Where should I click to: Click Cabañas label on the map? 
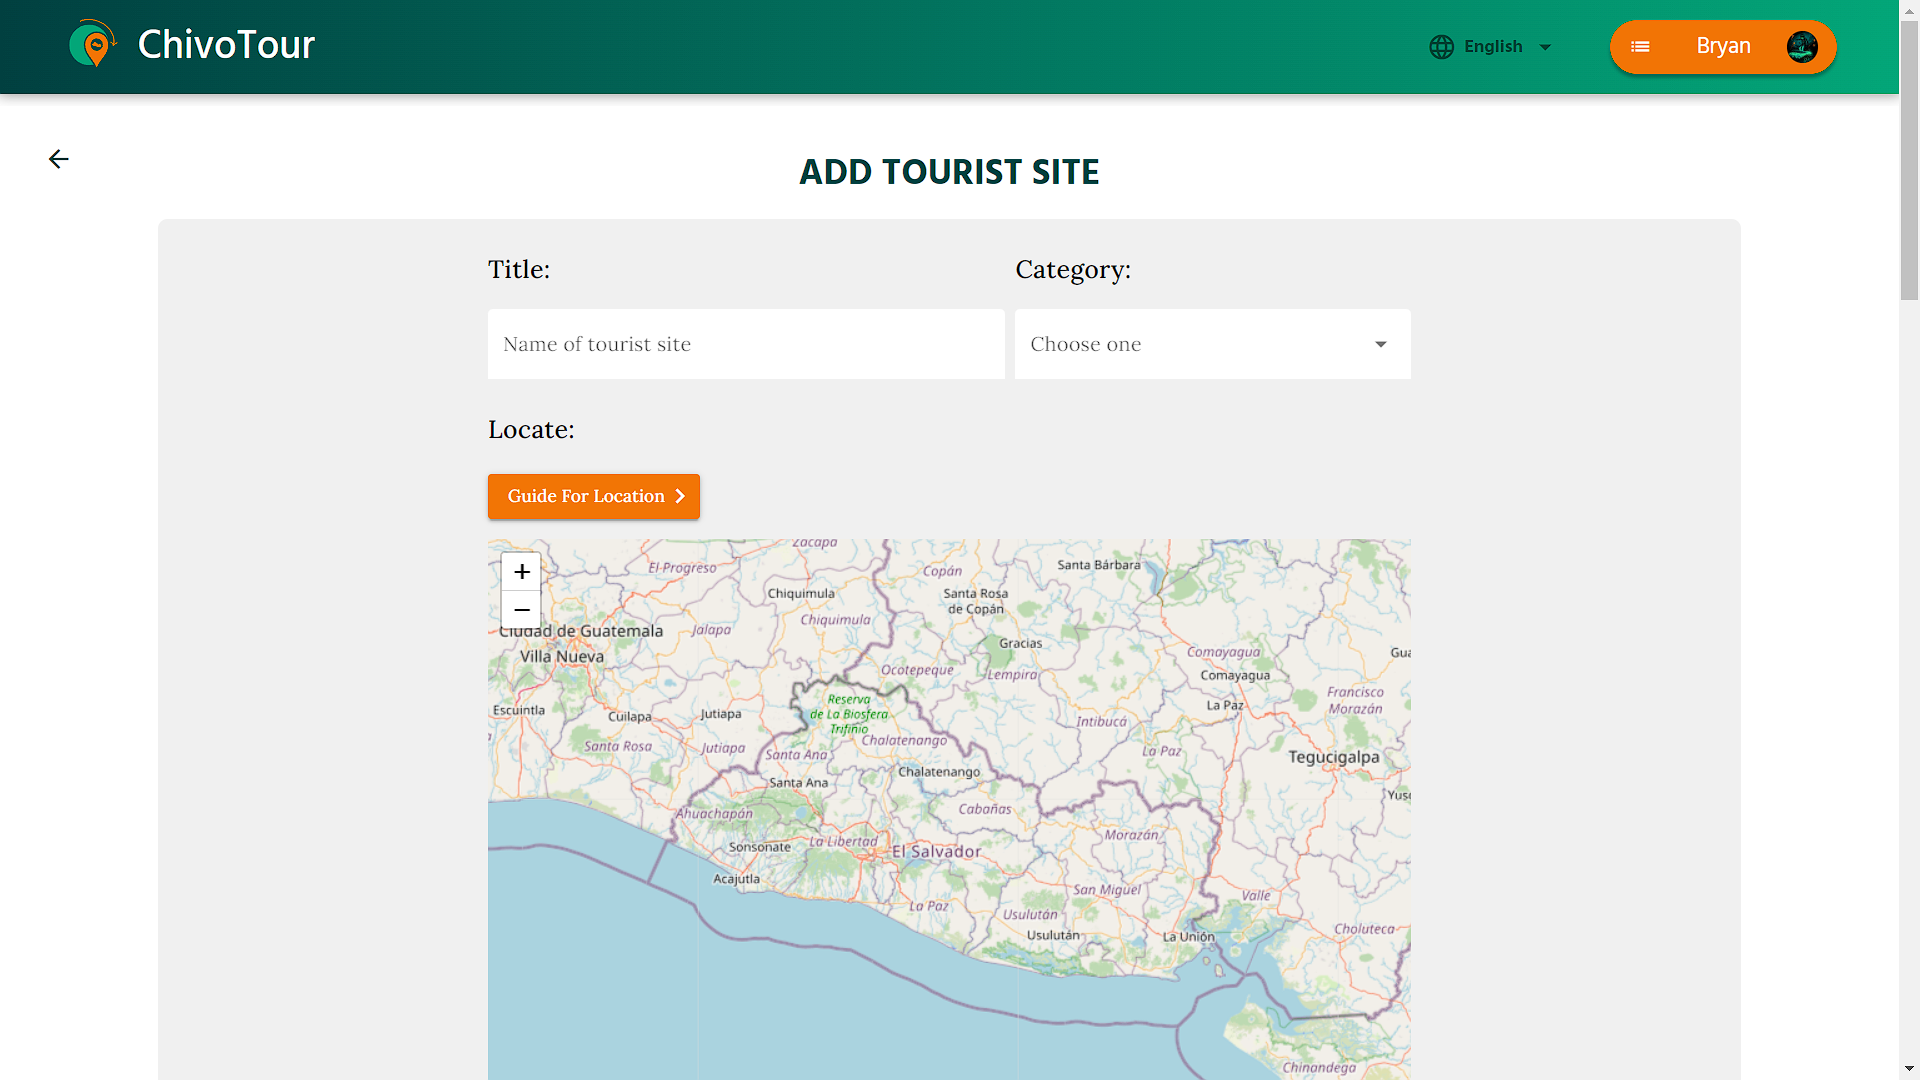coord(985,809)
